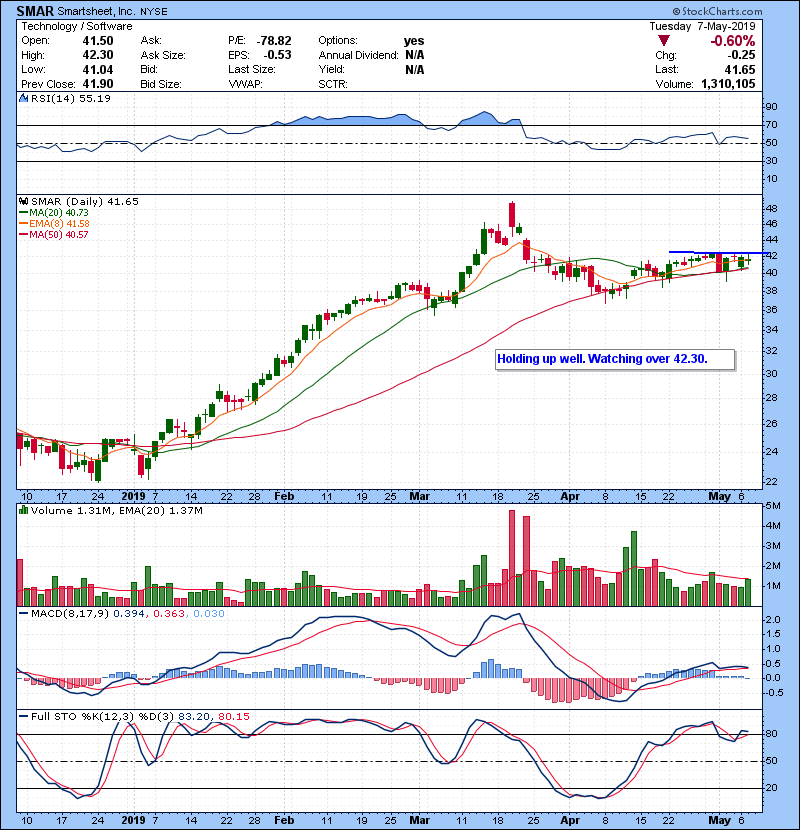The height and width of the screenshot is (830, 800).
Task: Click the SCTR label
Action: (333, 84)
